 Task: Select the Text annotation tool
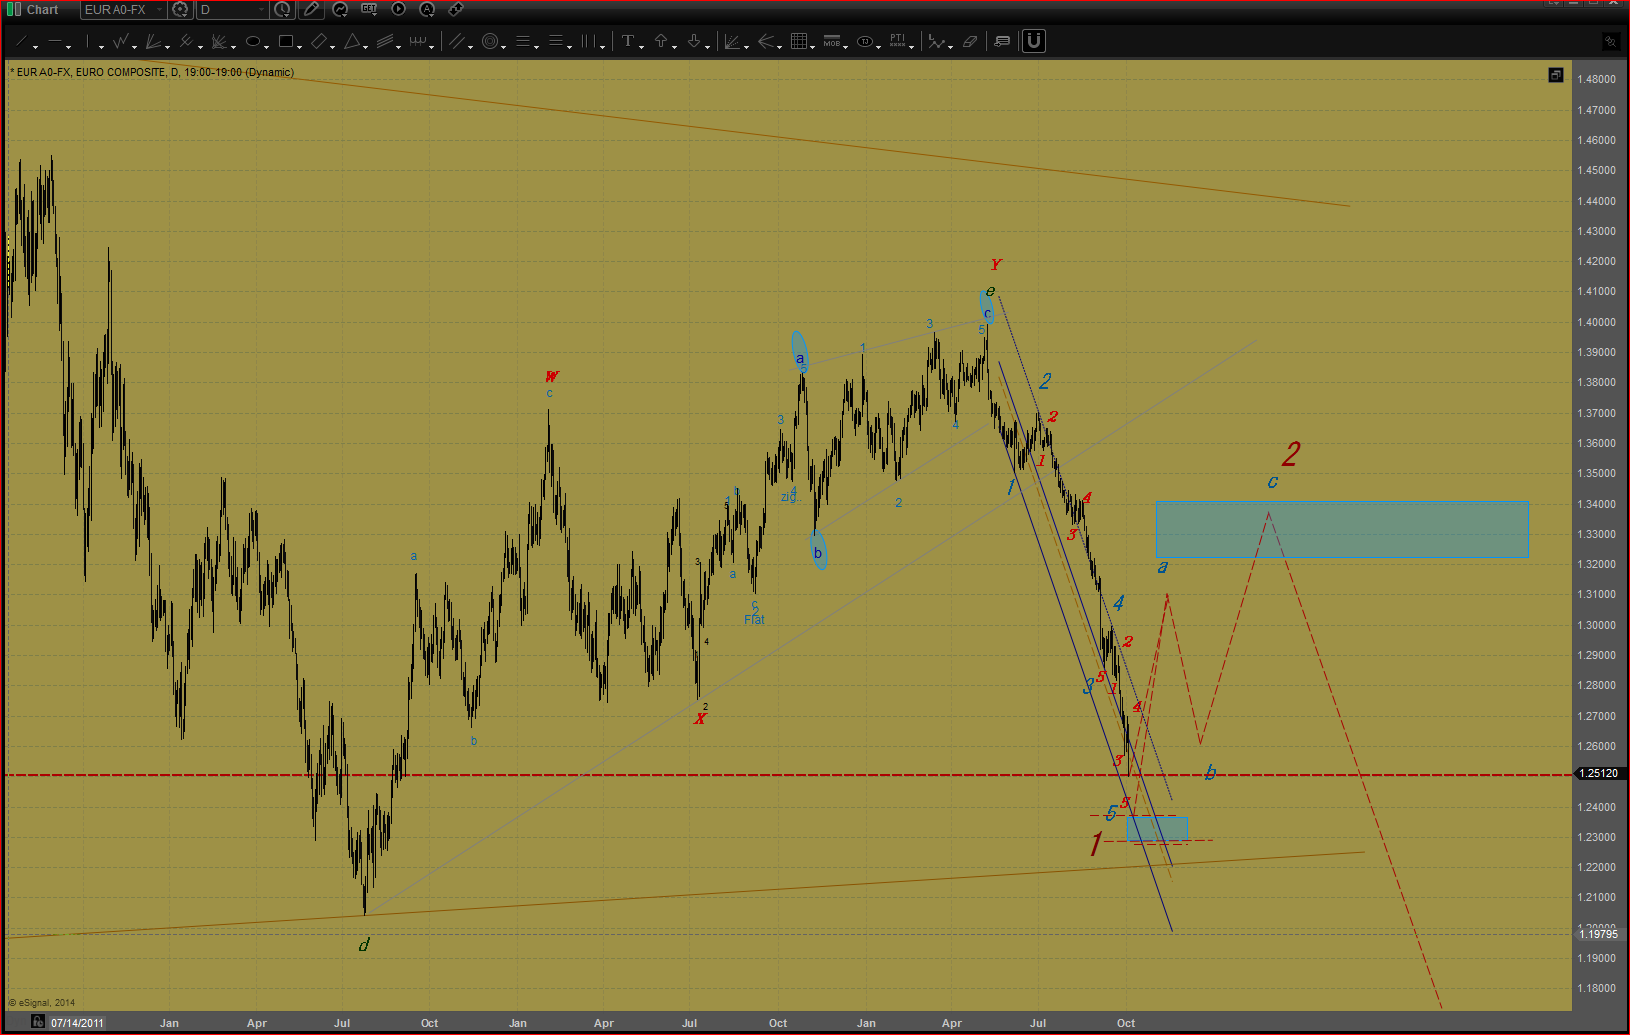[x=627, y=41]
